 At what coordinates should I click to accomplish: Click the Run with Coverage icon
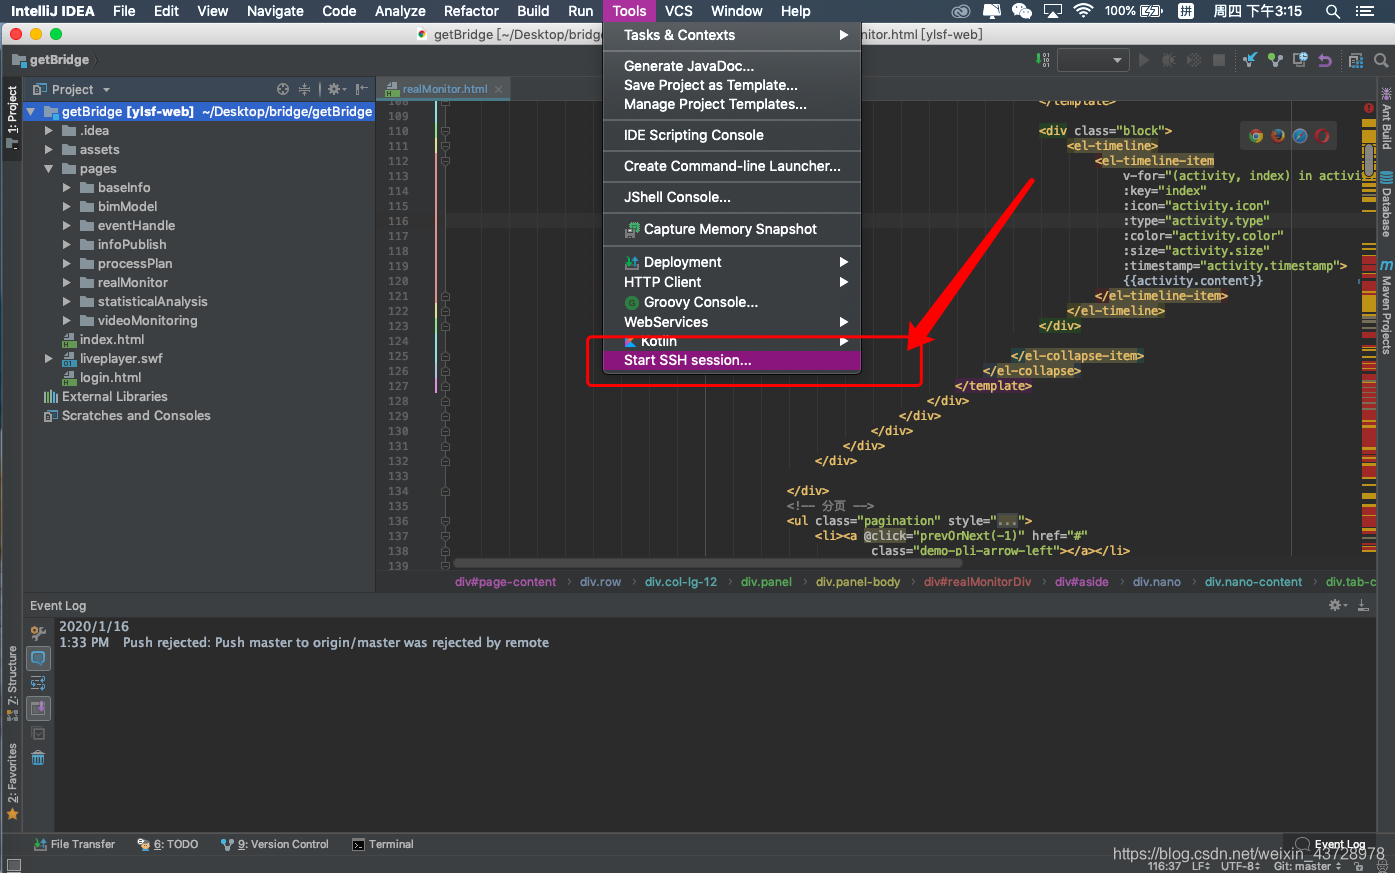[x=1194, y=60]
